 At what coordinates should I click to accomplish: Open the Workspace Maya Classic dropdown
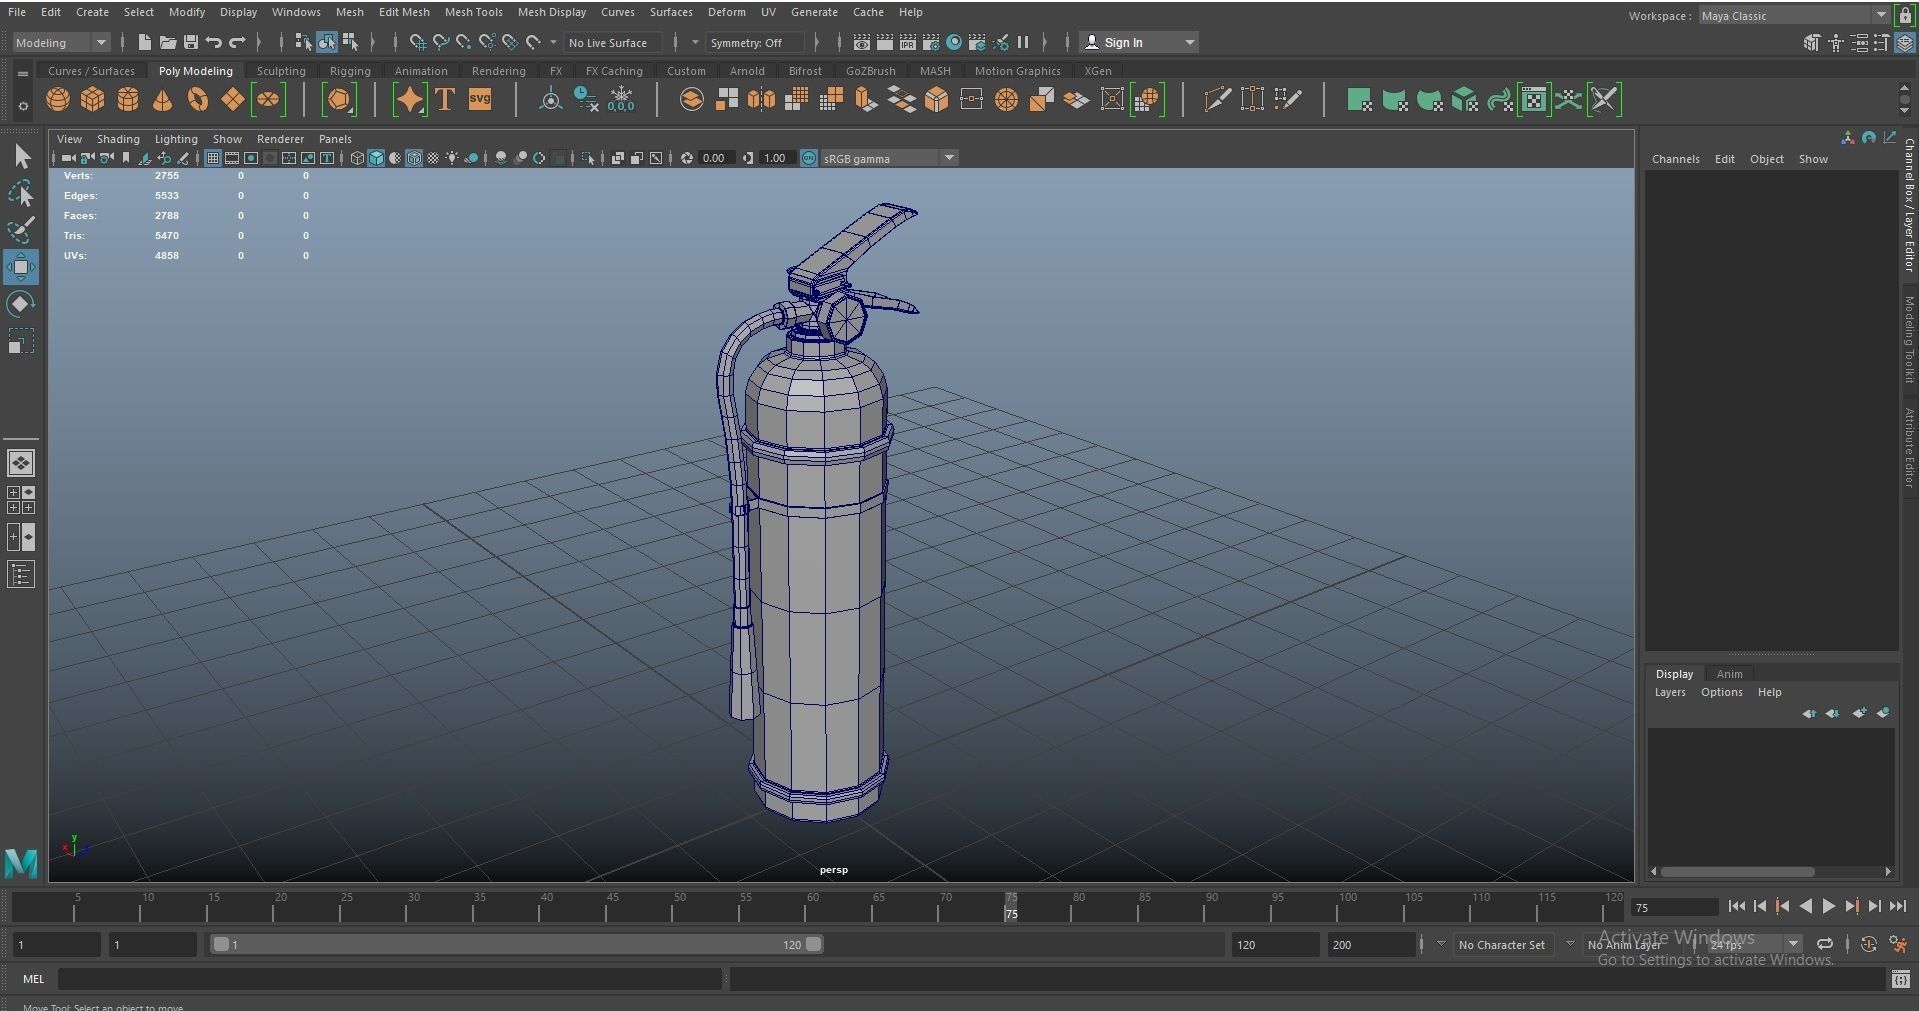pos(1794,15)
